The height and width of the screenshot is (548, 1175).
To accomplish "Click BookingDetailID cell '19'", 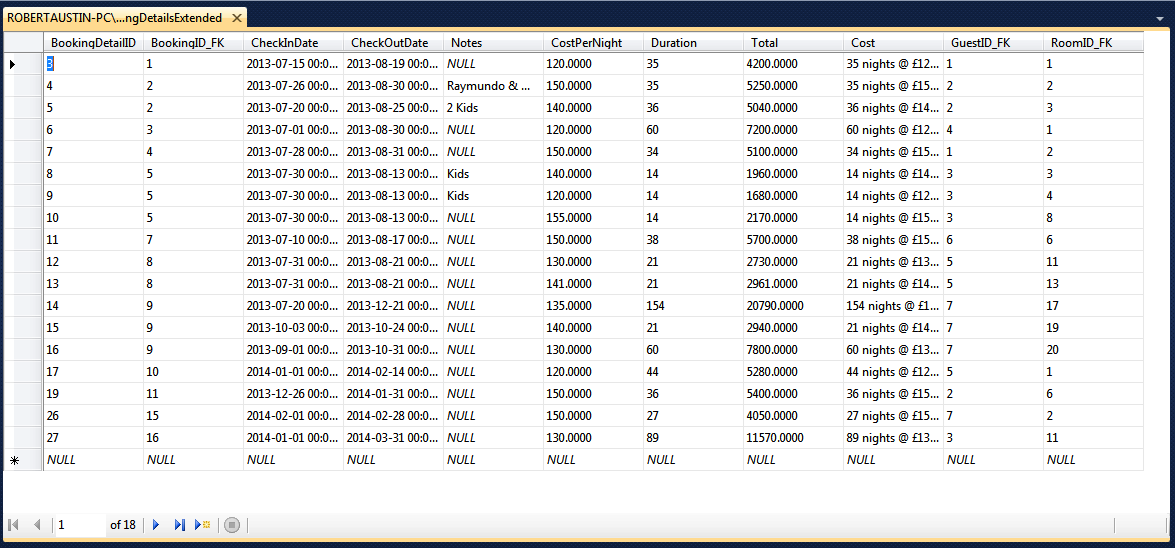I will pos(94,394).
